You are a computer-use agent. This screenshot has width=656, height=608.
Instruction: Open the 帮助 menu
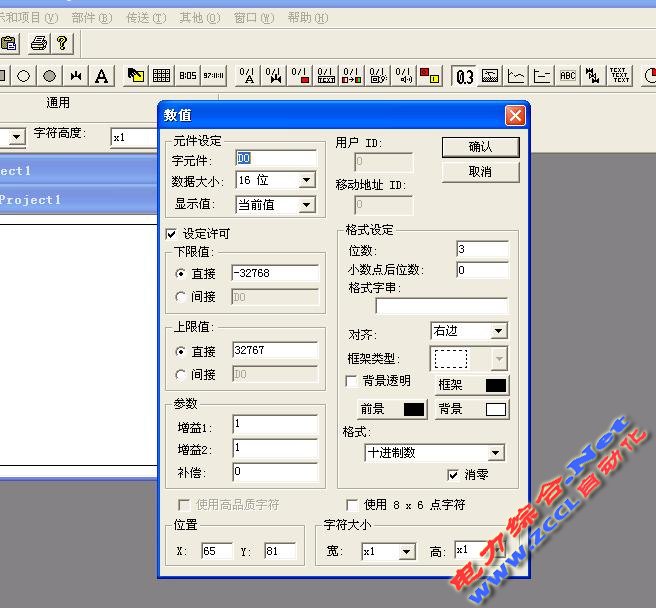(306, 18)
